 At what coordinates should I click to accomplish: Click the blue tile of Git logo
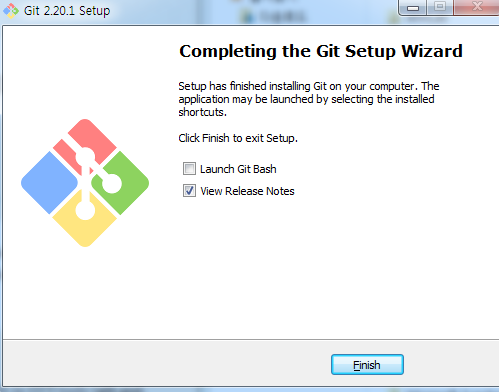[x=49, y=183]
